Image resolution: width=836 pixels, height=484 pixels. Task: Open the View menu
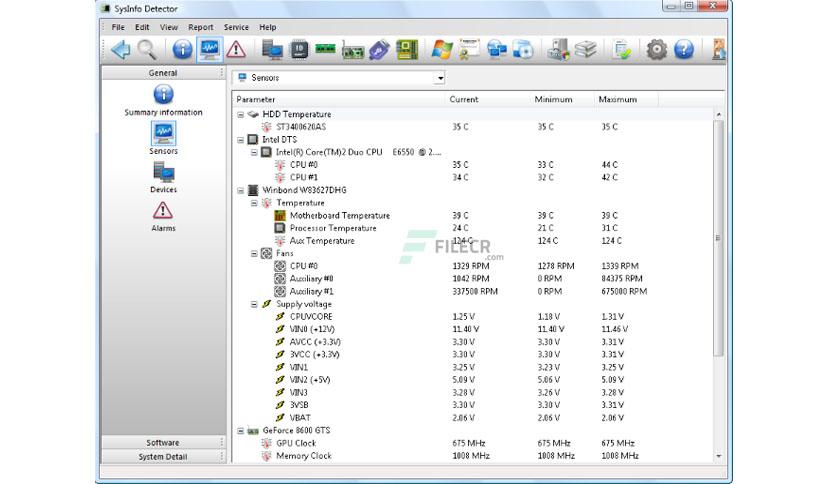coord(168,27)
